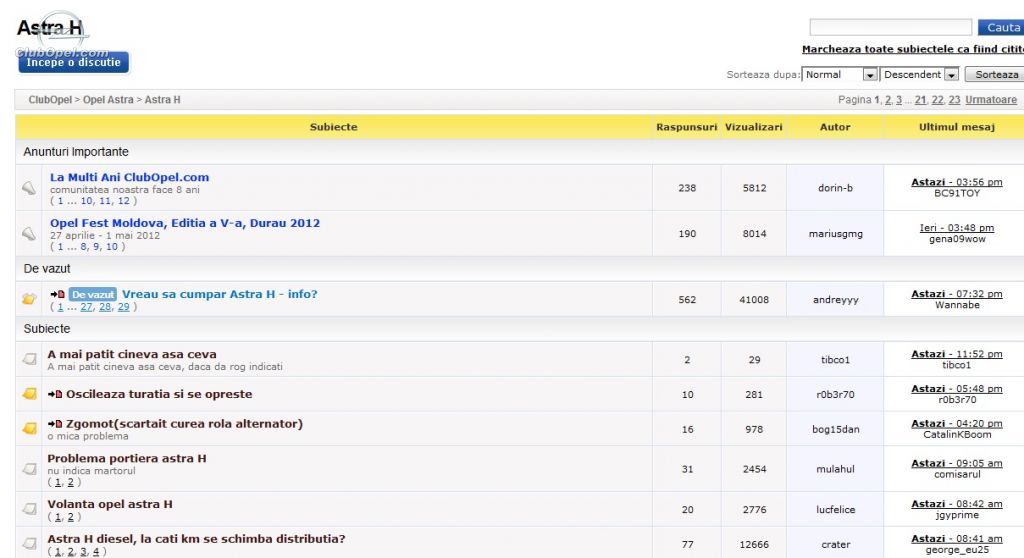Go to page 23 in top pagination
This screenshot has height=558, width=1024.
[x=955, y=100]
